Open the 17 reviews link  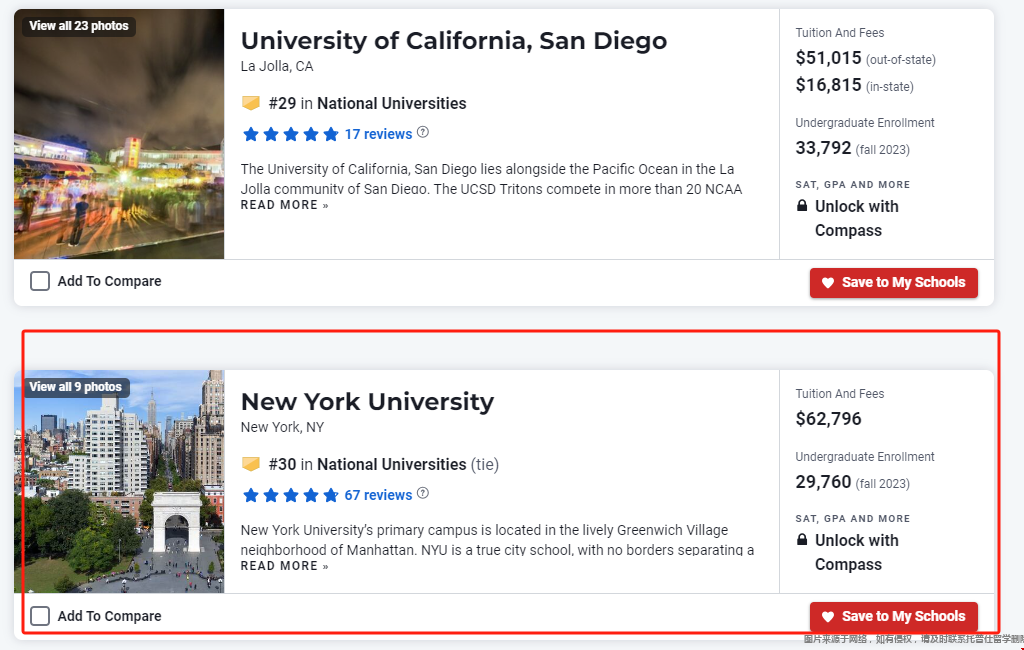point(378,135)
